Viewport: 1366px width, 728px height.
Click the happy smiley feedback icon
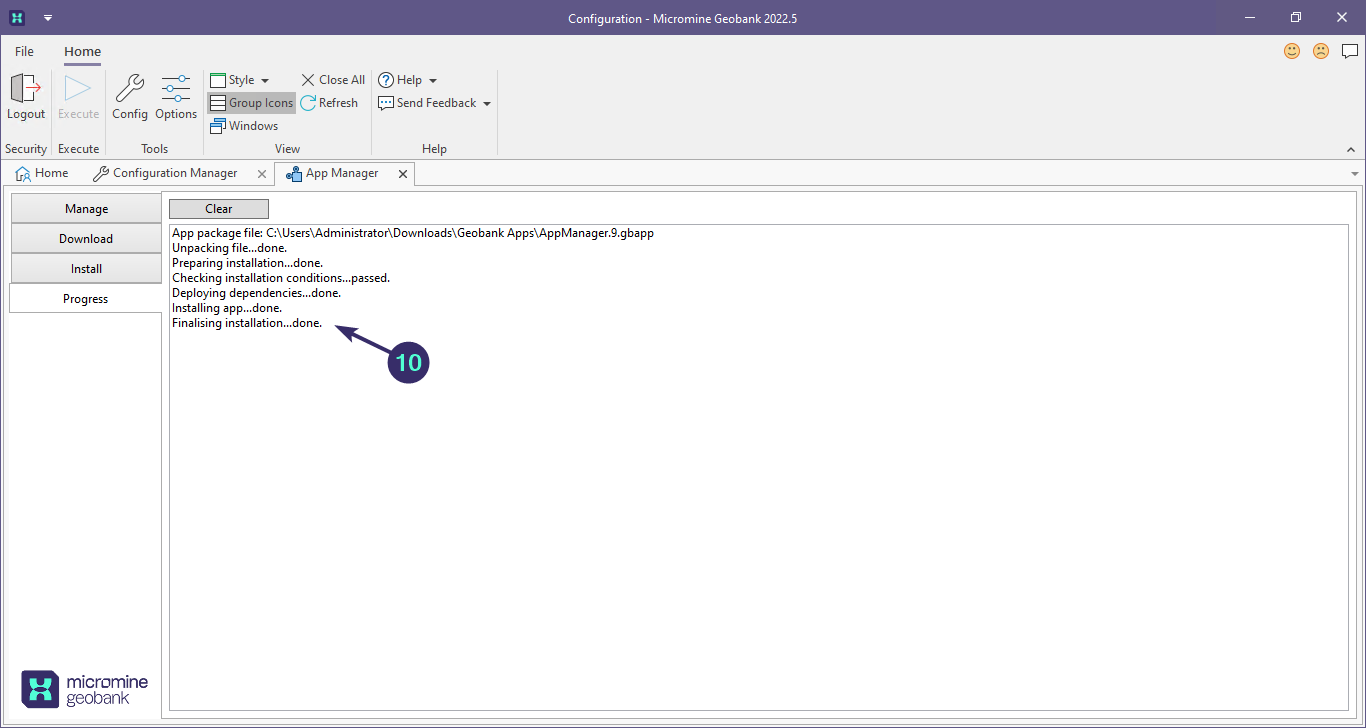pos(1292,51)
